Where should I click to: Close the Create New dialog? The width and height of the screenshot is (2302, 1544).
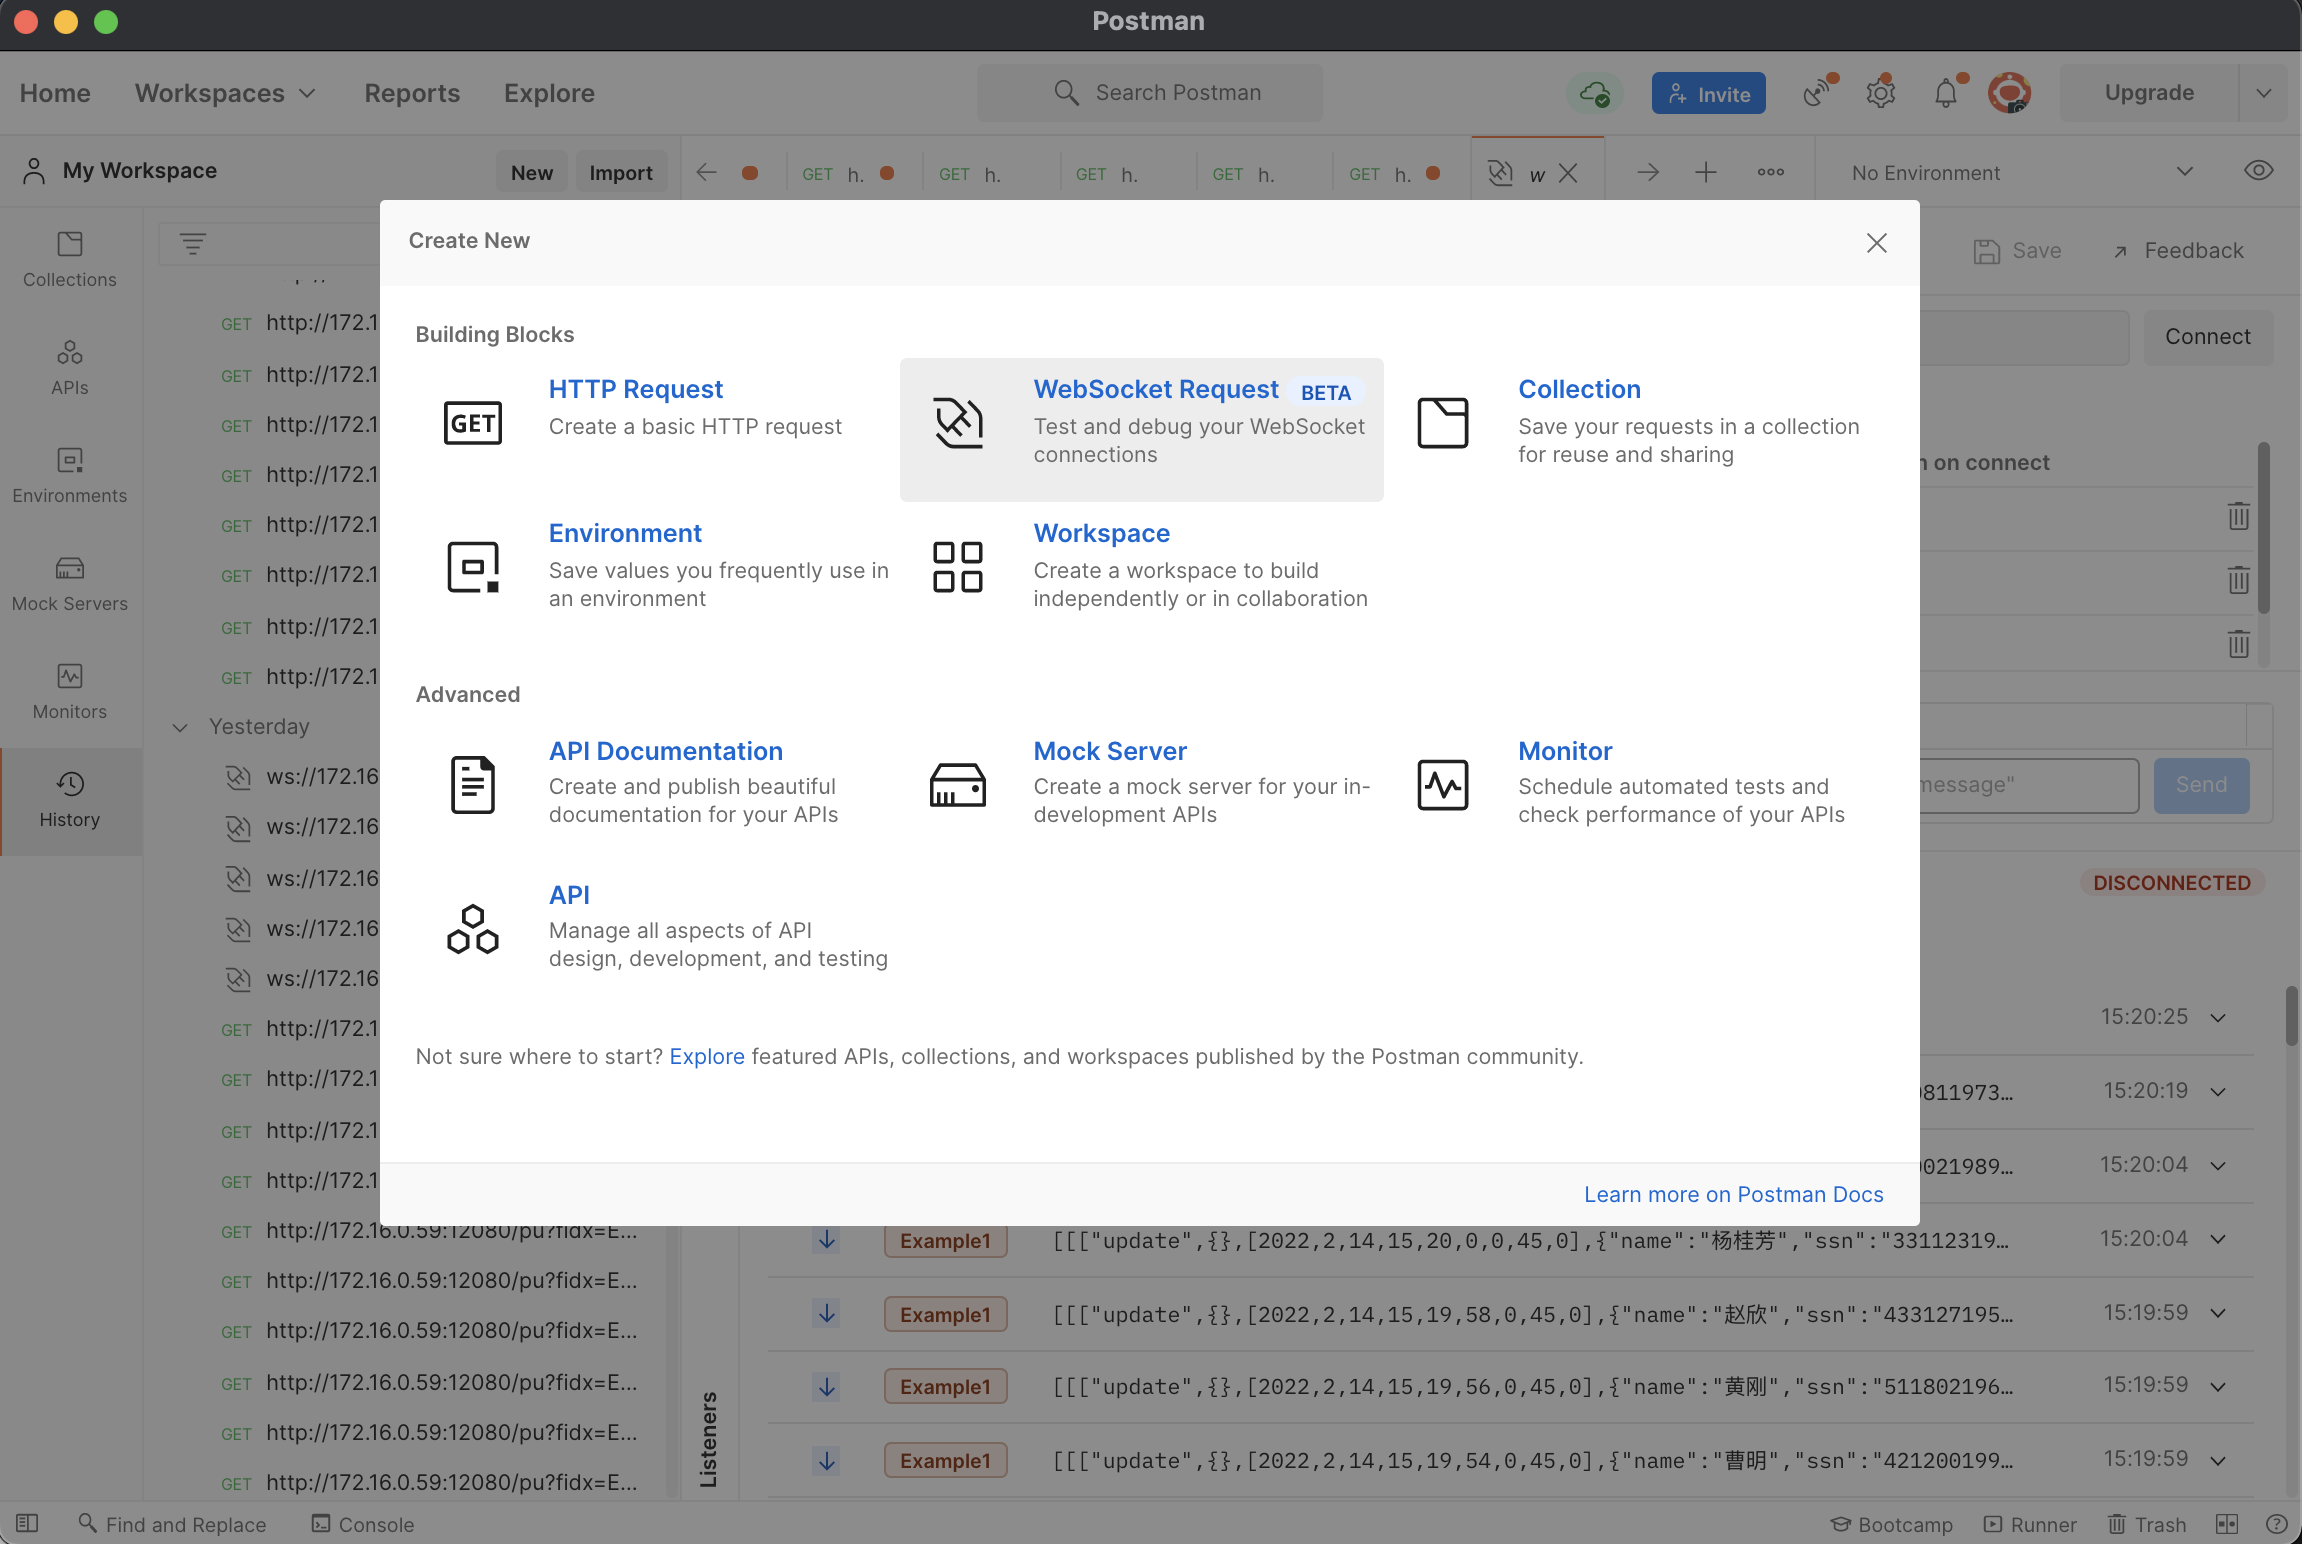tap(1876, 243)
